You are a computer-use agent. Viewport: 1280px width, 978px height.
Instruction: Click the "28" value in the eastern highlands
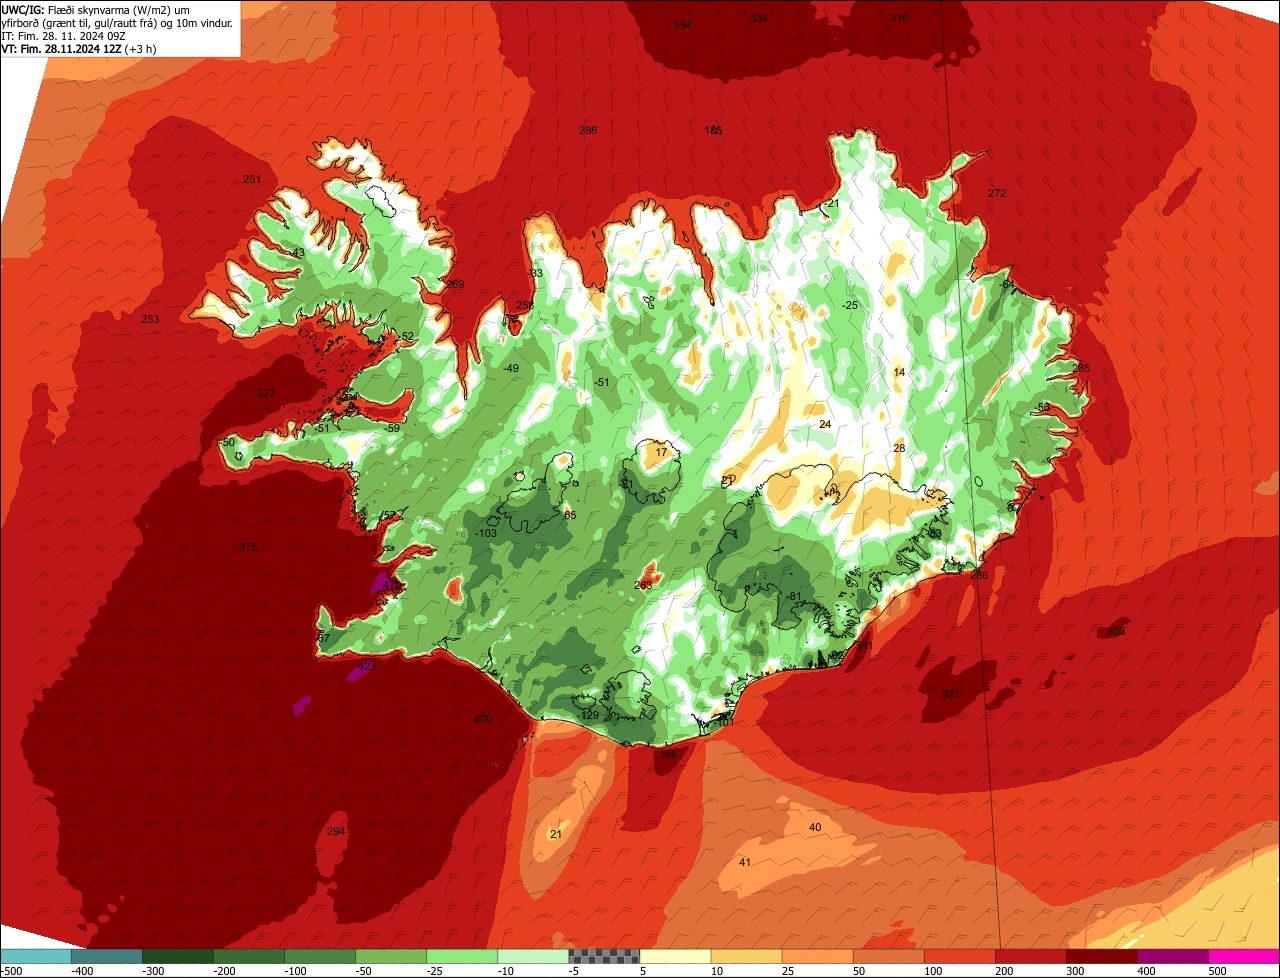(899, 448)
